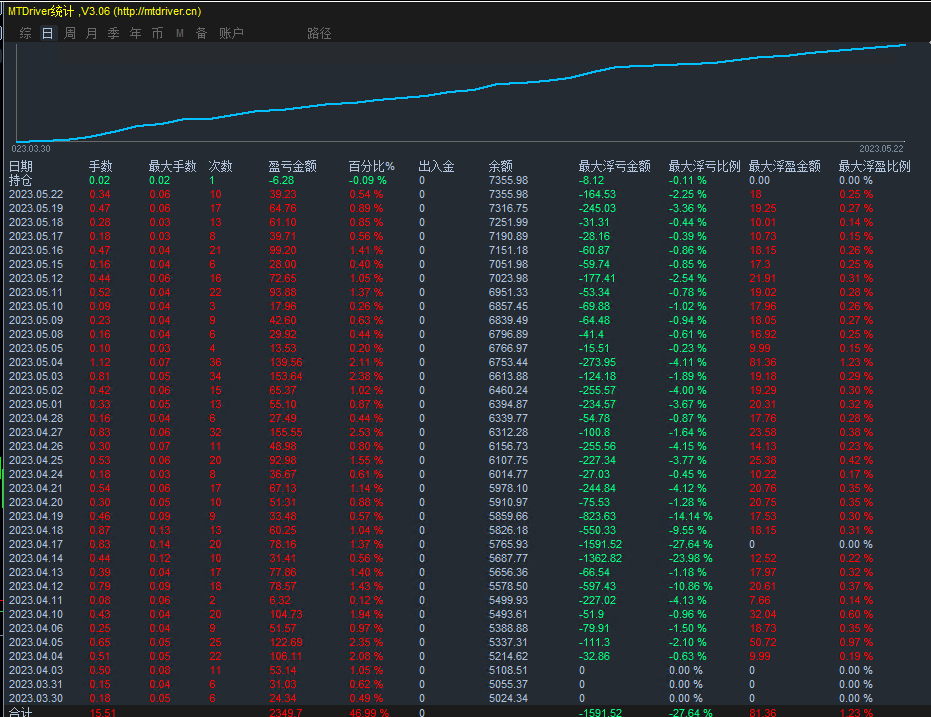Viewport: 931px width, 717px height.
Task: Click floating profit 81.36 for 2023.05.04
Action: pos(763,362)
